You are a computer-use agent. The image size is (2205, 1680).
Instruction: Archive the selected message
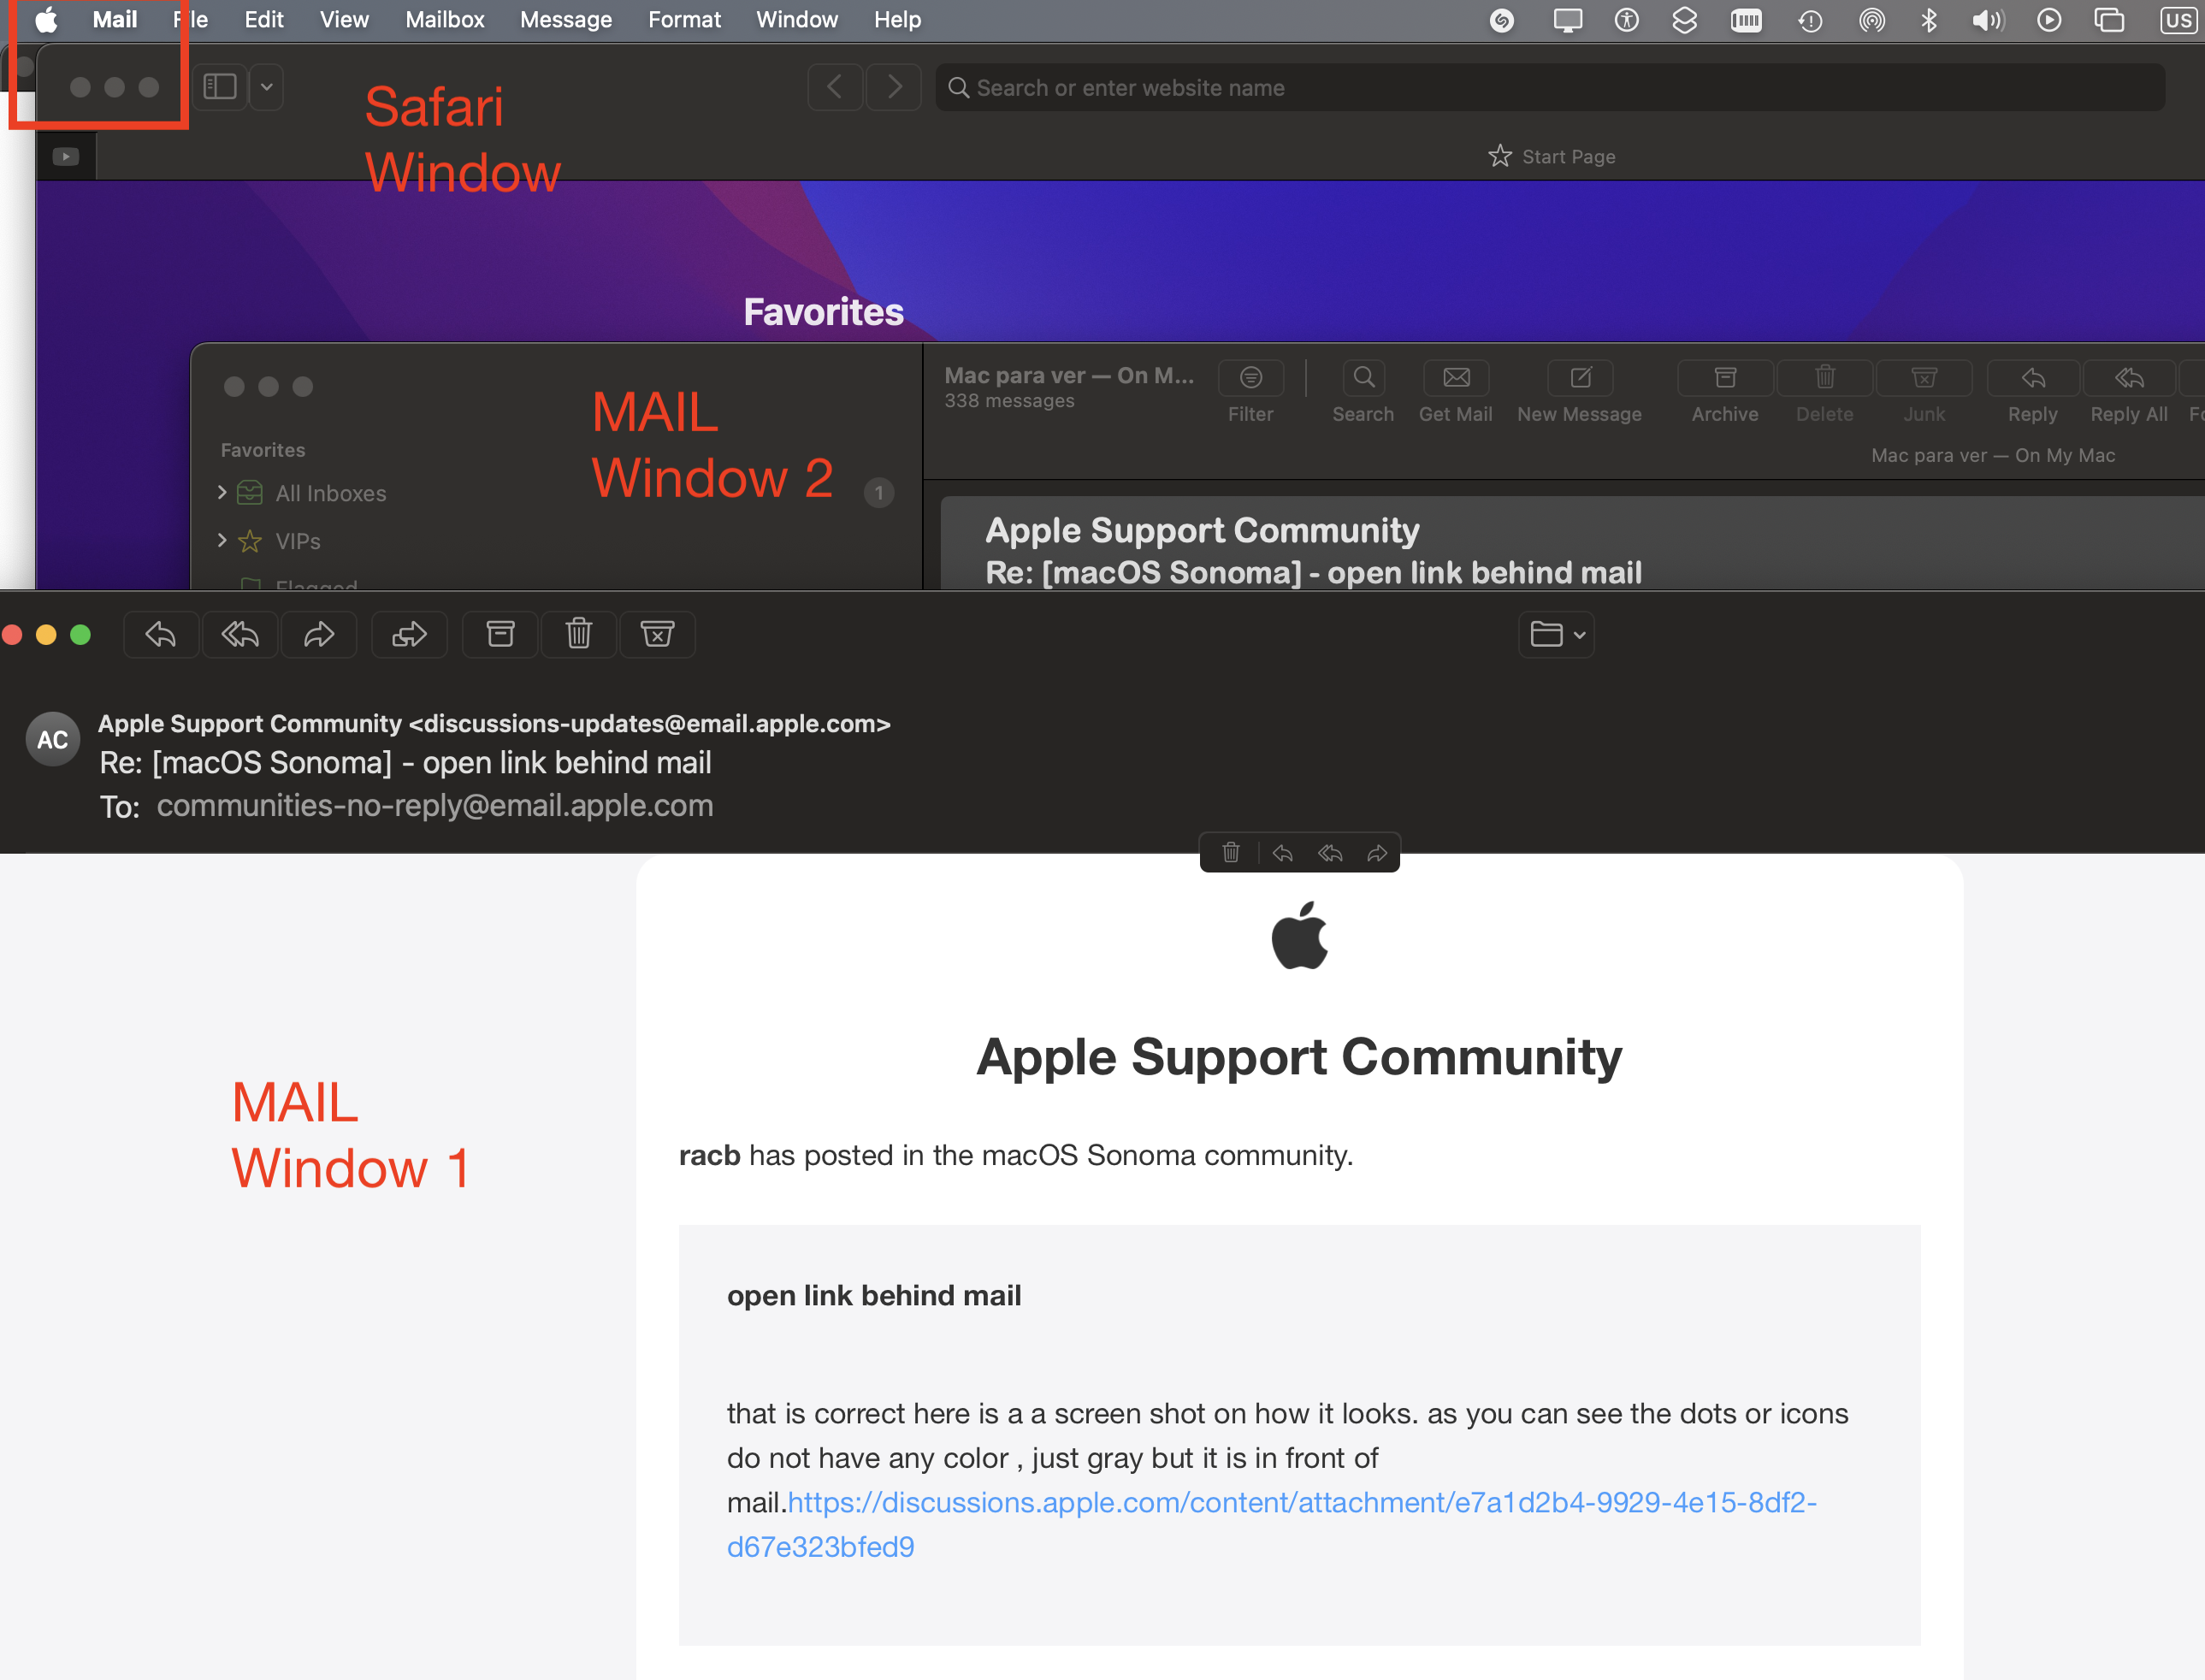pos(1724,378)
